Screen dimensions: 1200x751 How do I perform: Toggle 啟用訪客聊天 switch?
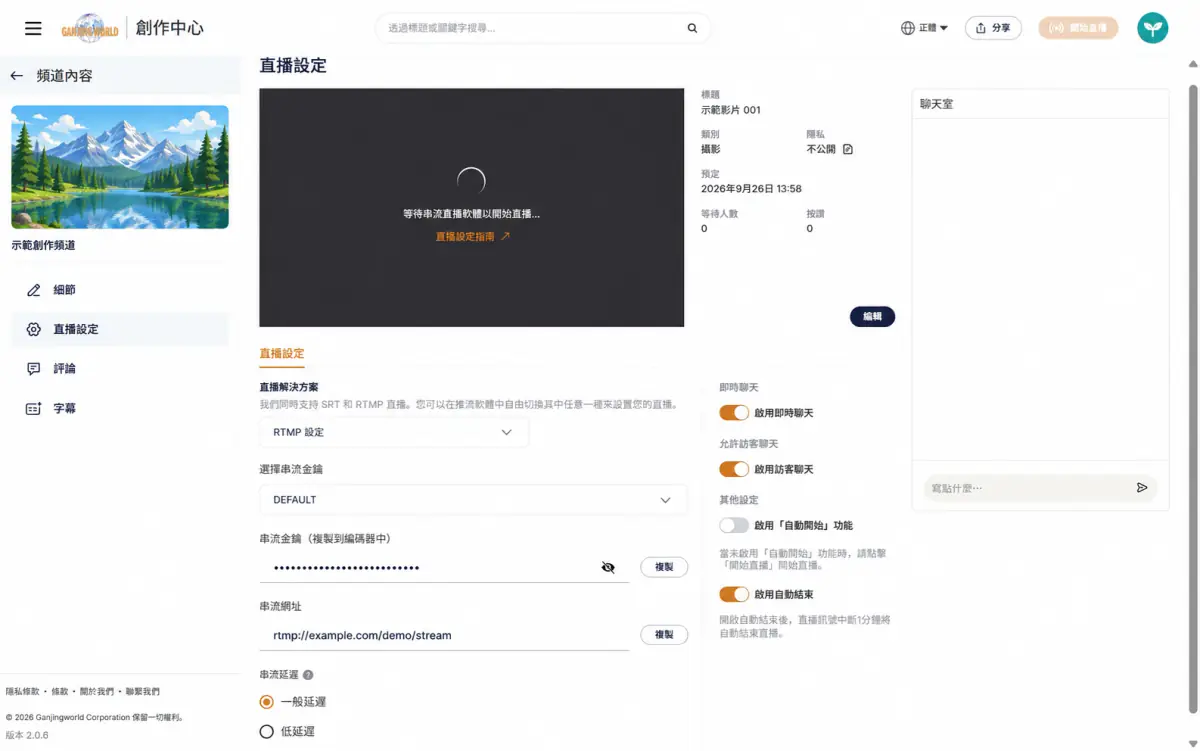click(734, 469)
